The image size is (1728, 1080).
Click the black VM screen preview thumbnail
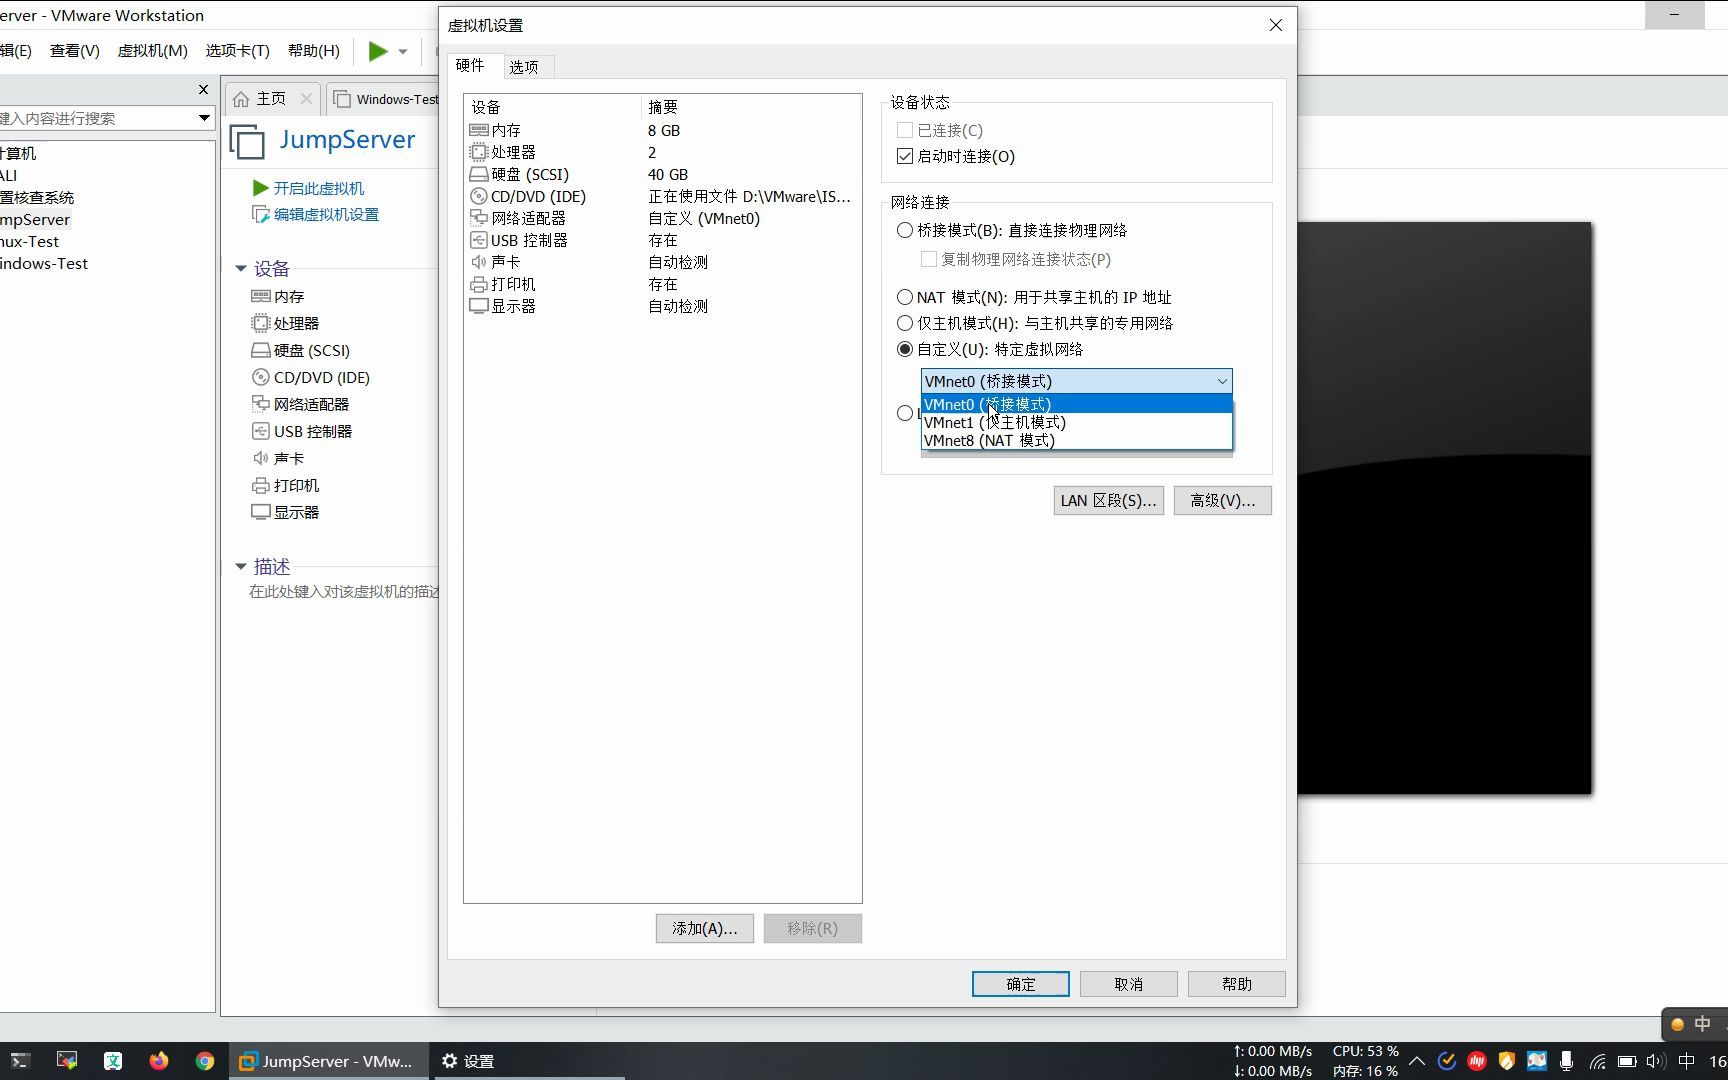[1444, 508]
